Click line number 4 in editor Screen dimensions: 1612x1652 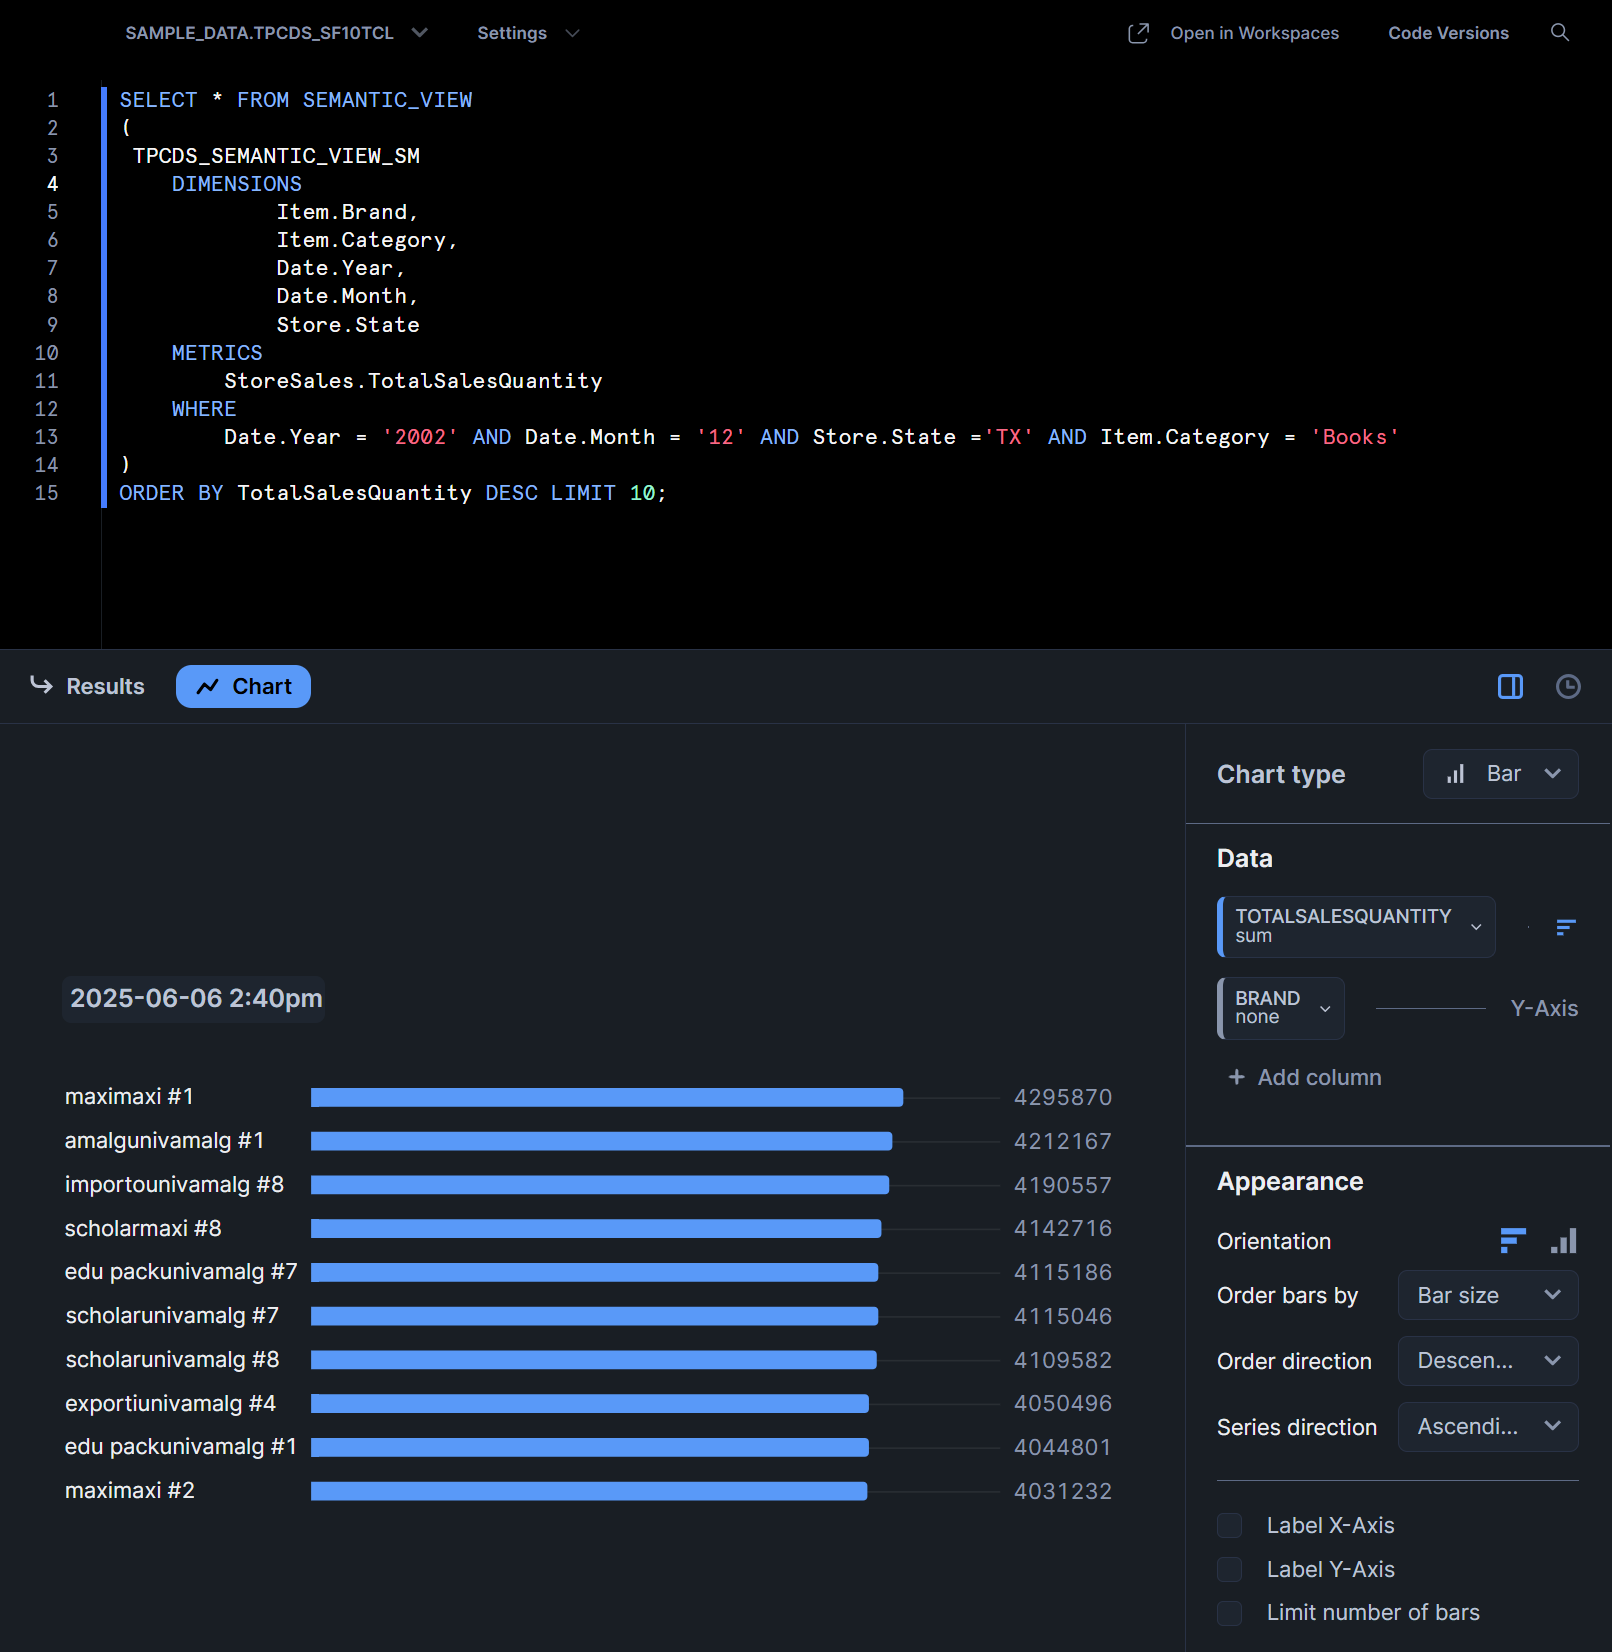(52, 184)
